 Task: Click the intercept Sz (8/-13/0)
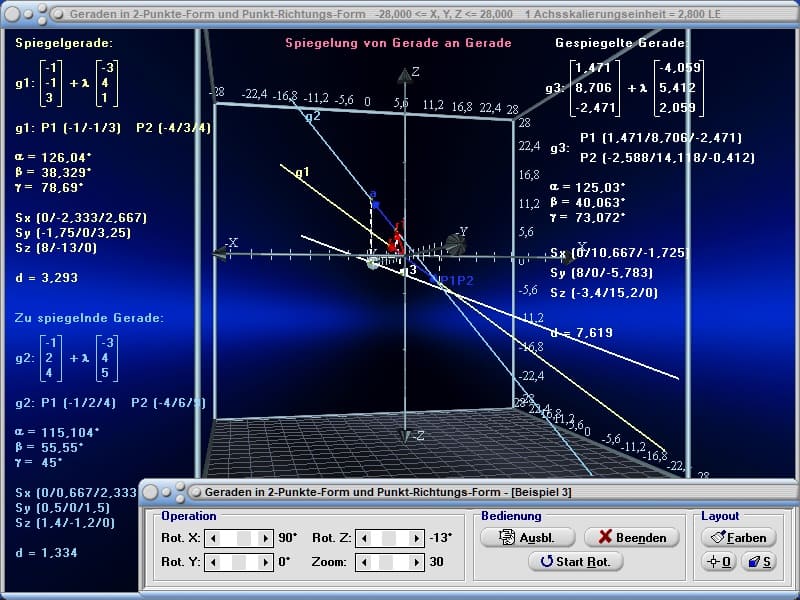[x=56, y=248]
